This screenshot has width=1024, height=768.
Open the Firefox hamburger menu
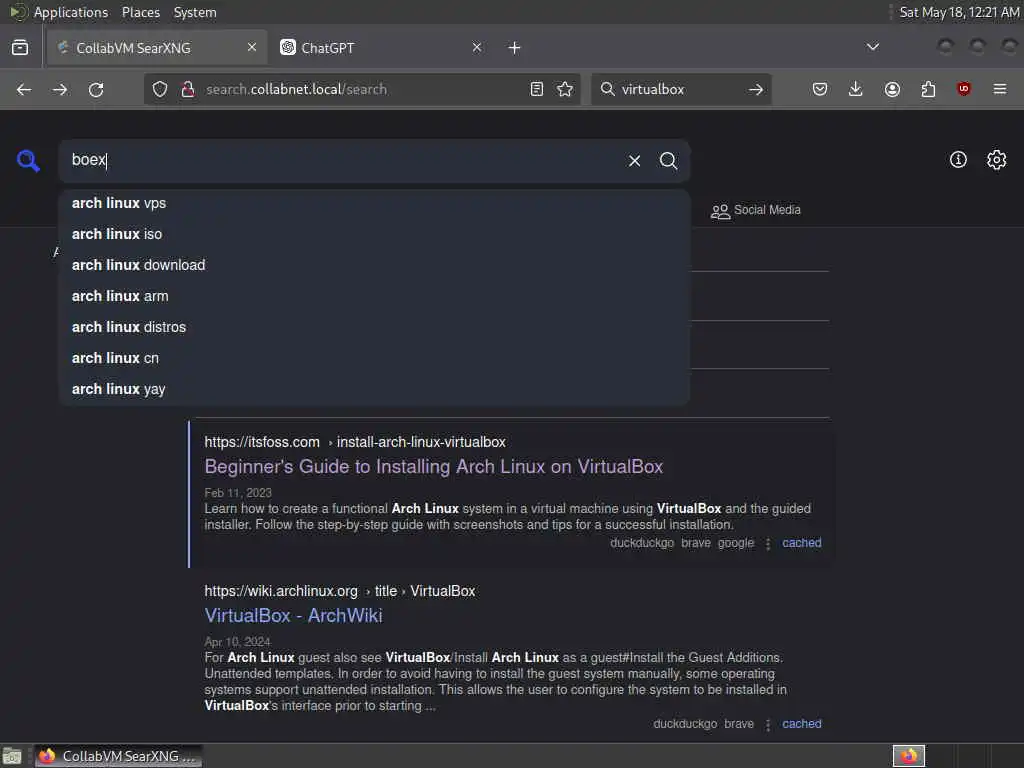coord(1000,89)
